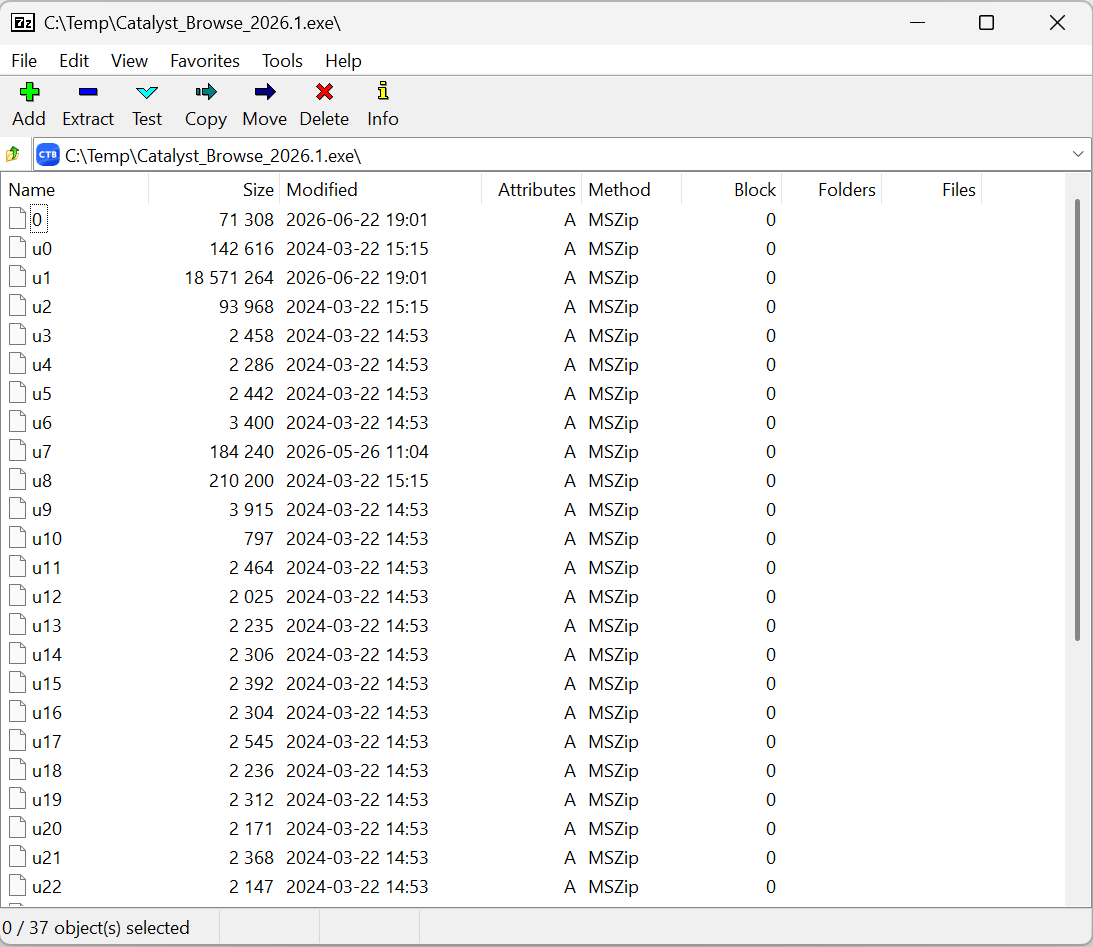1093x947 pixels.
Task: Expand the address path dropdown
Action: (x=1078, y=155)
